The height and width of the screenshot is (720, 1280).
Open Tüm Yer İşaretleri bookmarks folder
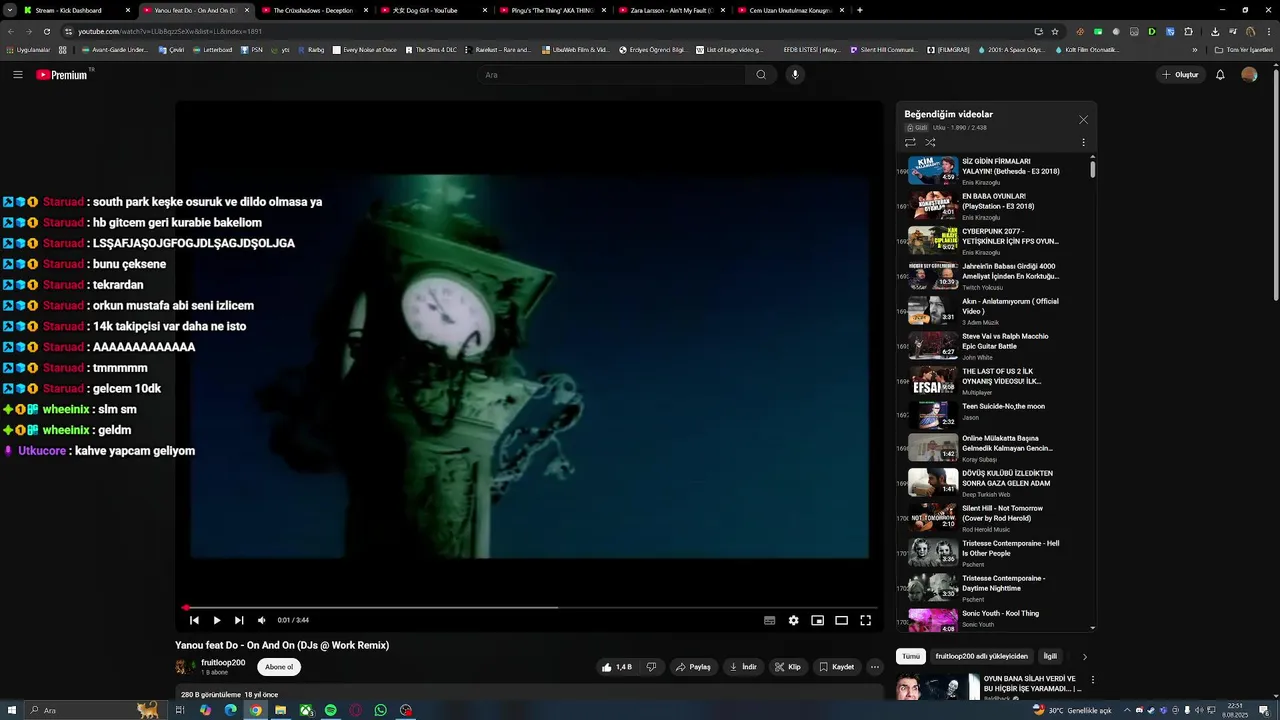[x=1243, y=49]
